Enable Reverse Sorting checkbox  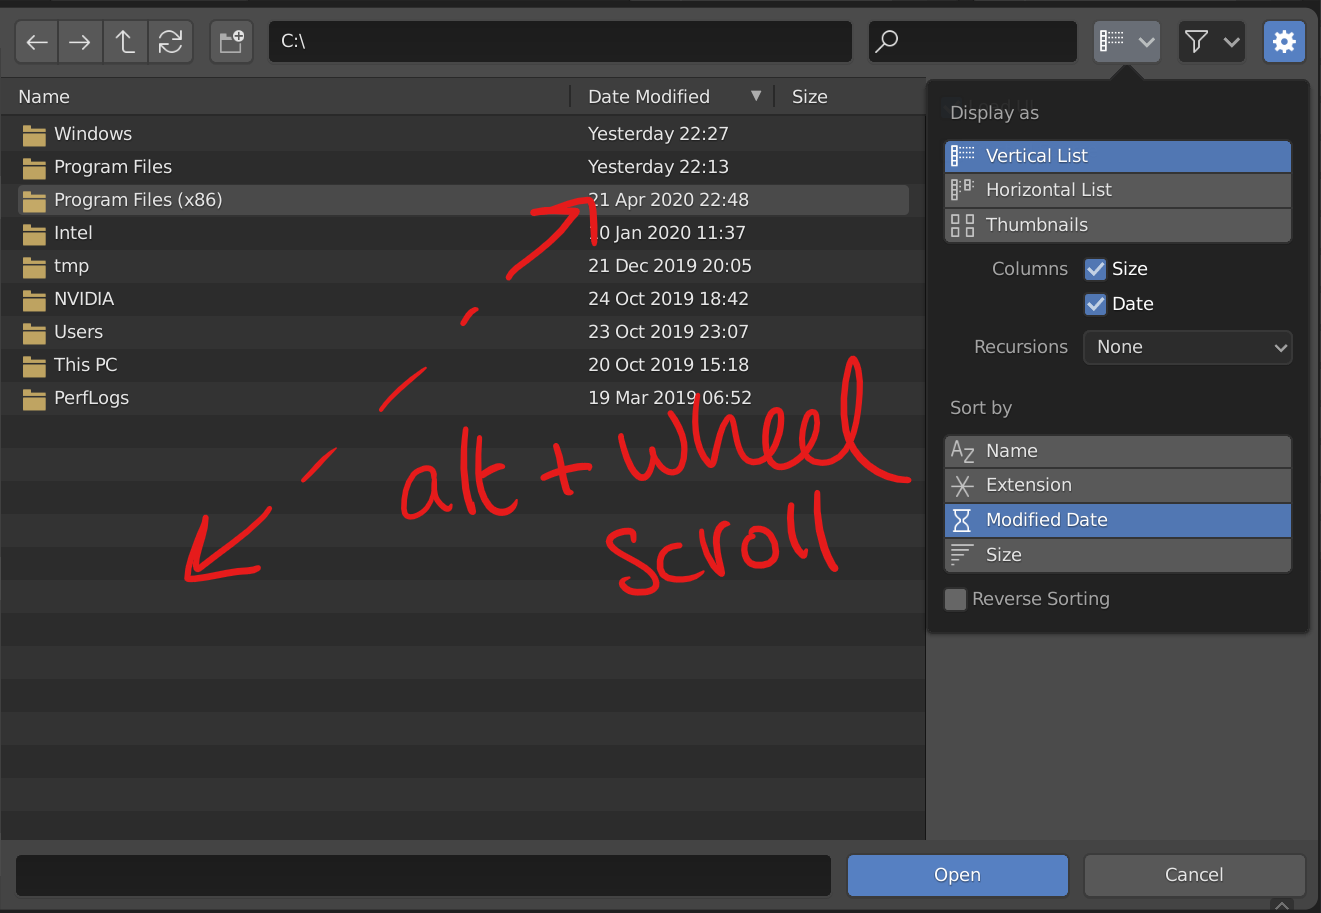pyautogui.click(x=956, y=599)
